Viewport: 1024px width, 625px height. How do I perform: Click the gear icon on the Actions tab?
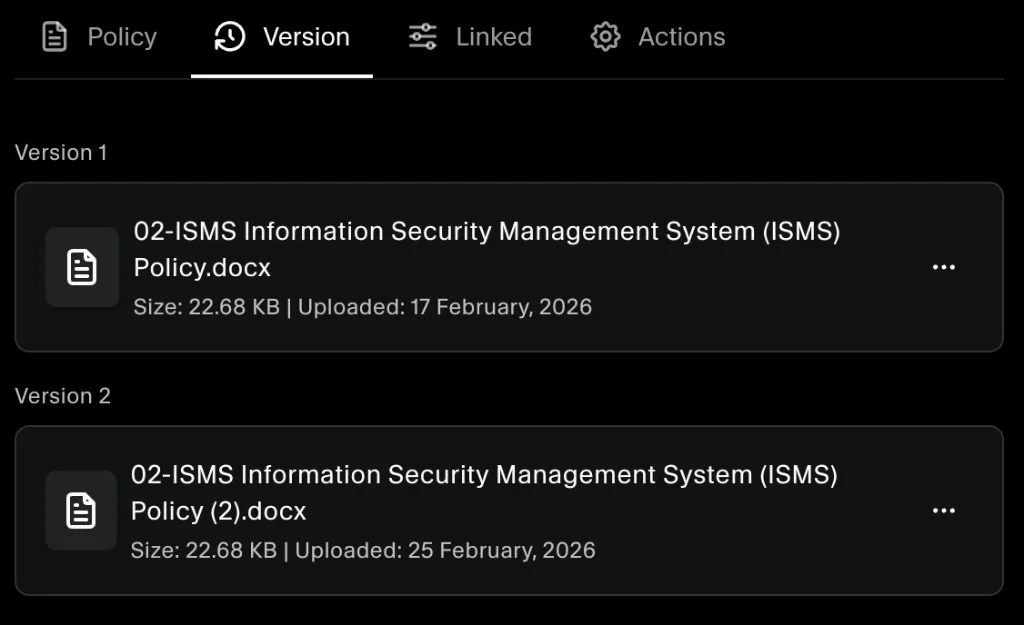tap(604, 36)
